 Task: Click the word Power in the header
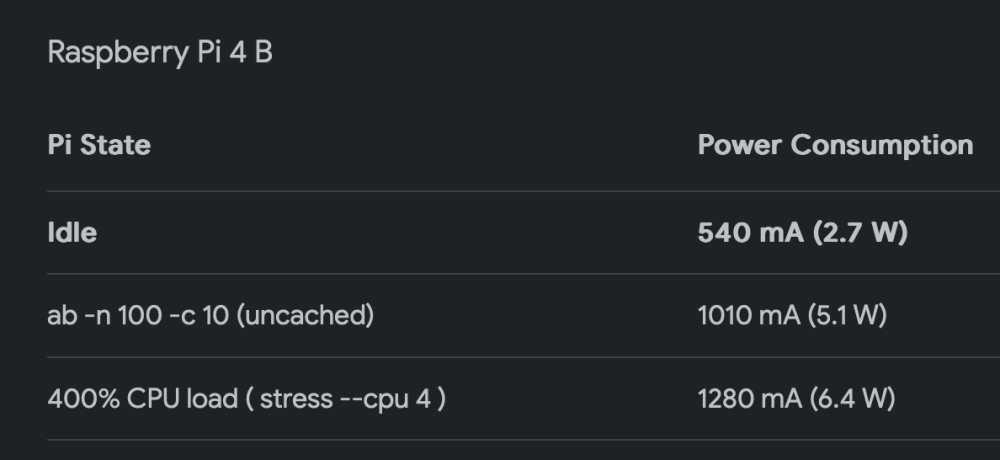click(739, 145)
